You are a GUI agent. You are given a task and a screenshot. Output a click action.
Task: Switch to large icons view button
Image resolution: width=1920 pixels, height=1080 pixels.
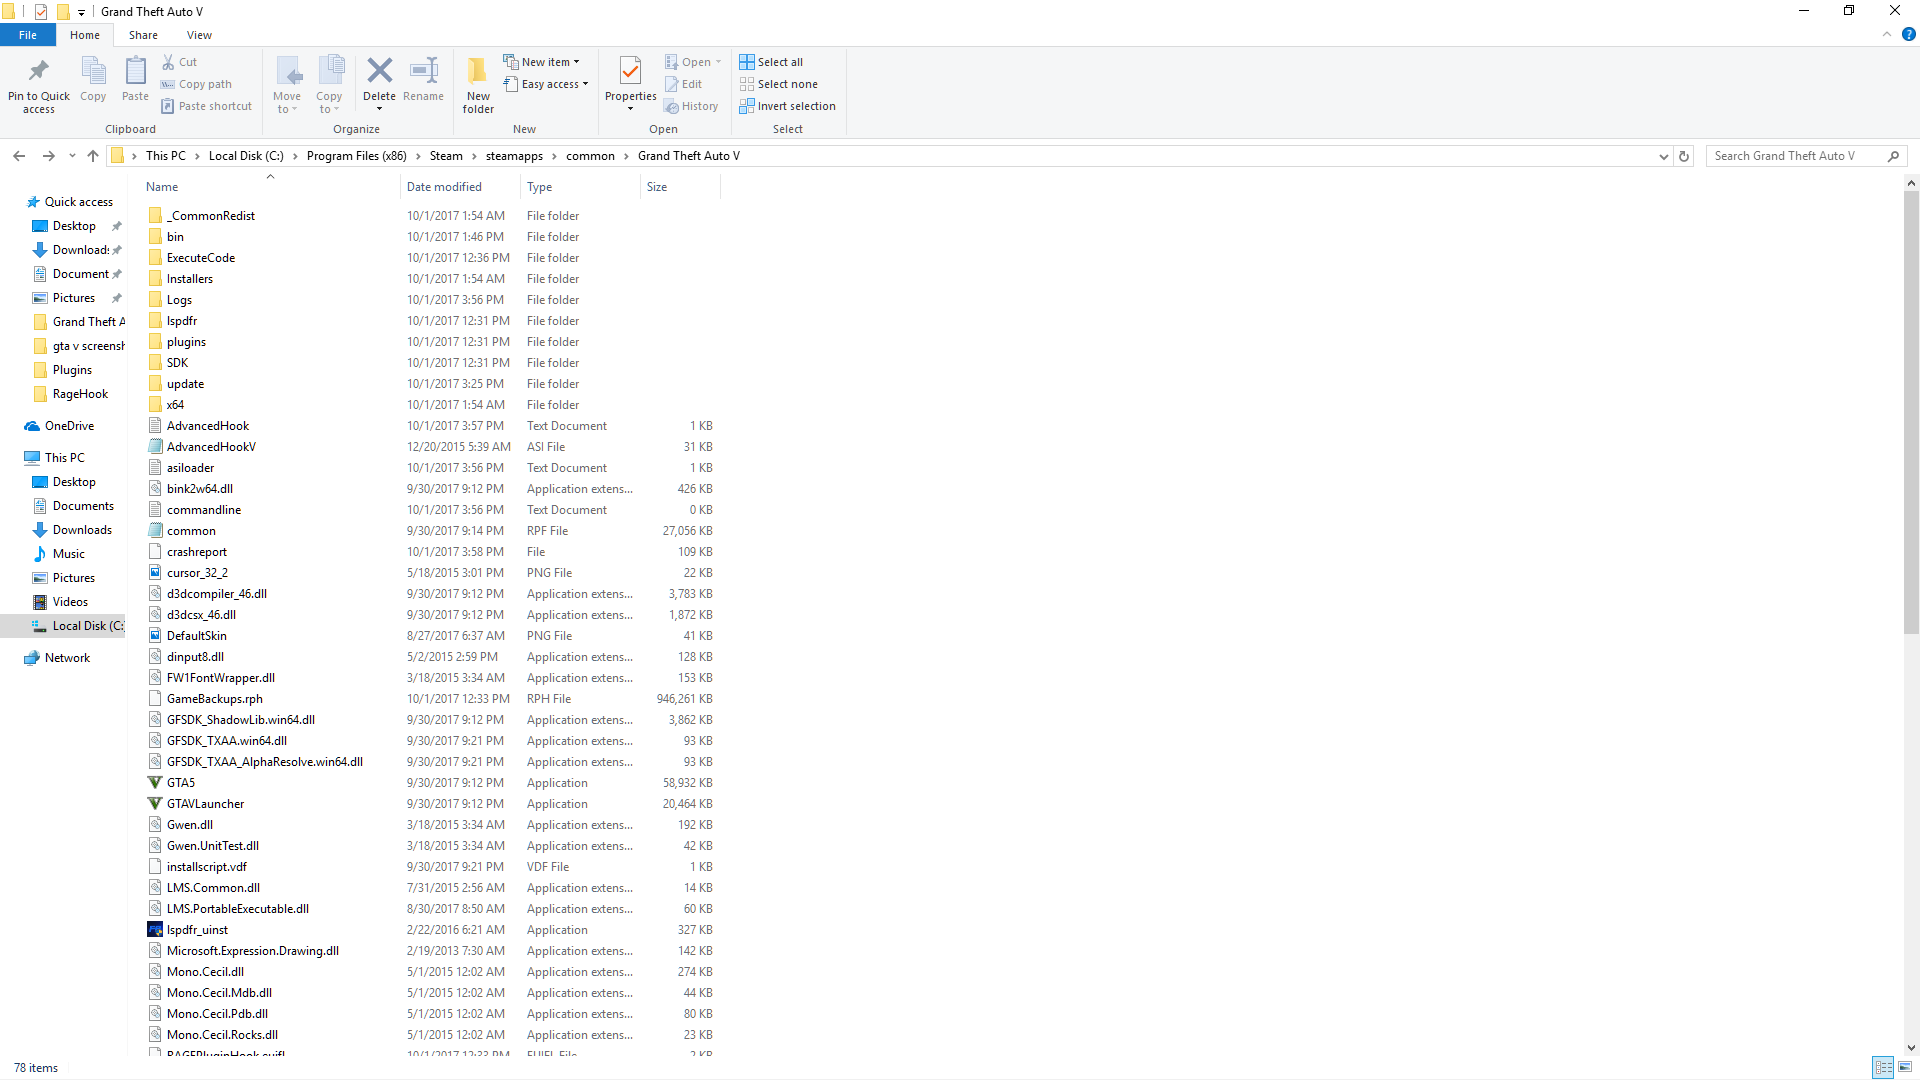pos(1905,1067)
